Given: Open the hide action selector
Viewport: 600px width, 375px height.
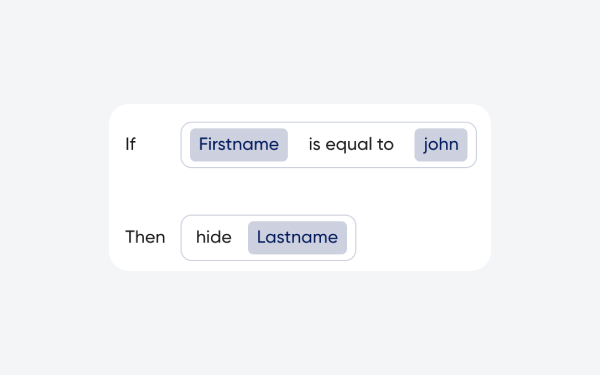Looking at the screenshot, I should (214, 237).
